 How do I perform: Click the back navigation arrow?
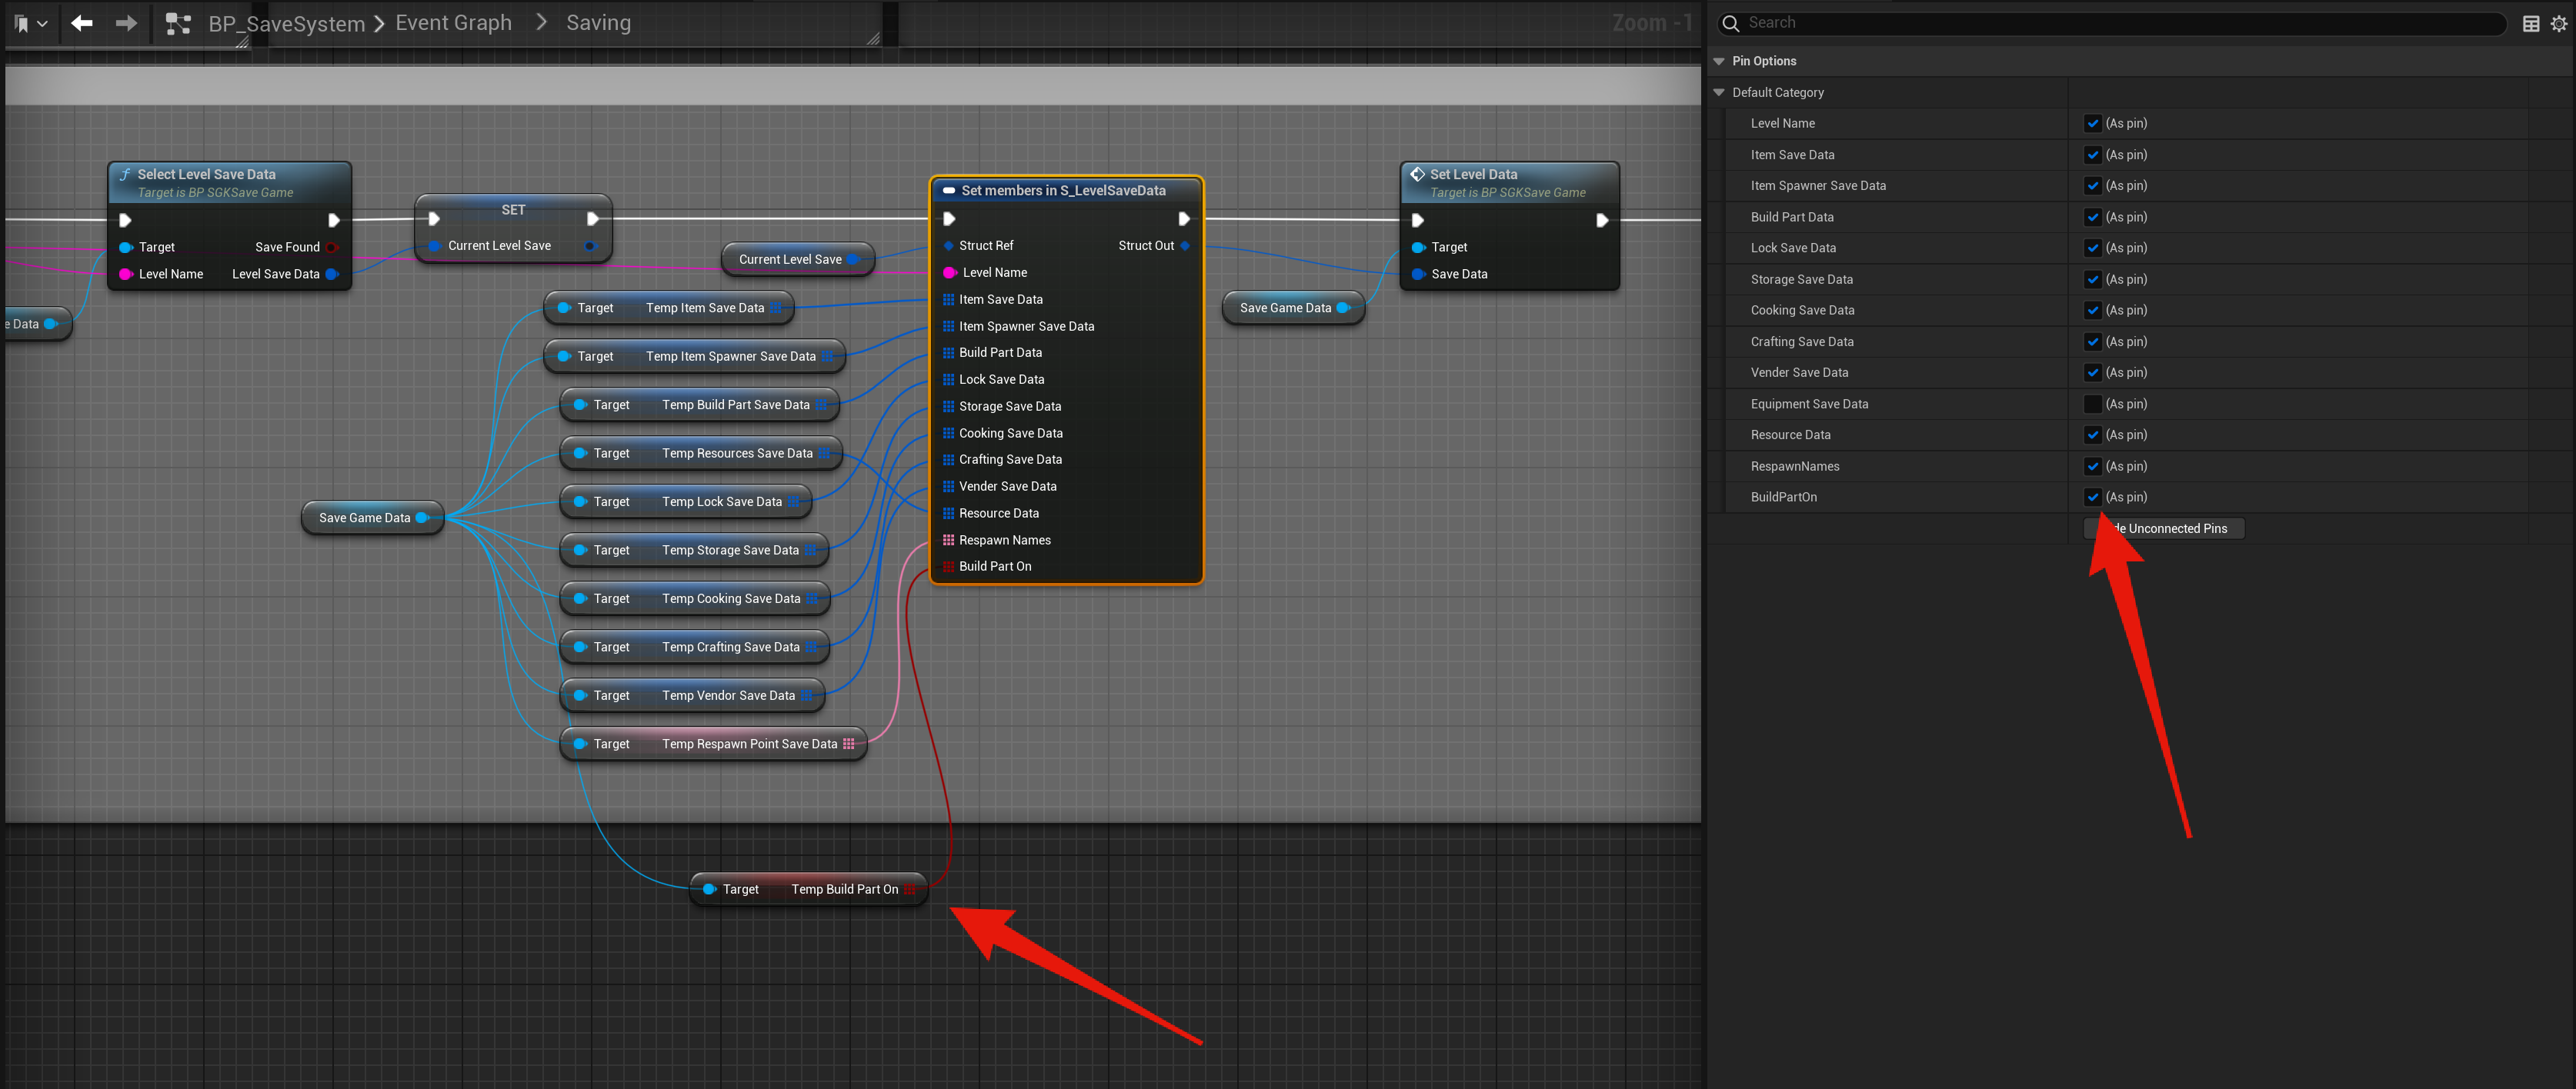[82, 23]
